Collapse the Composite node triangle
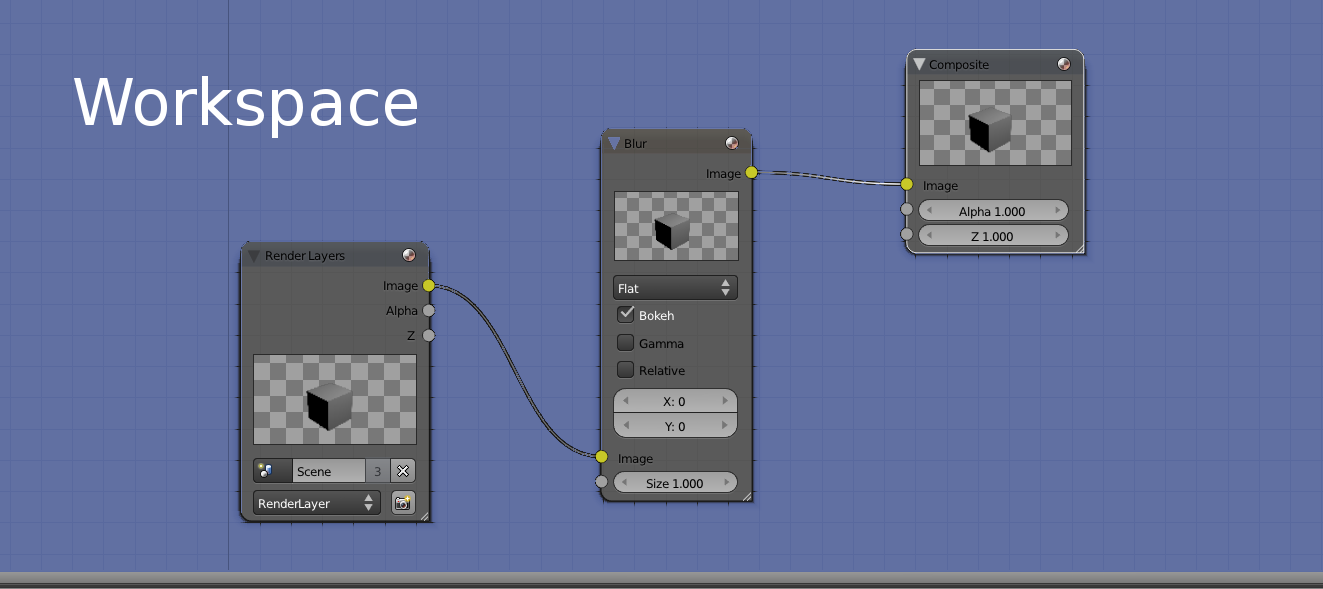Image resolution: width=1323 pixels, height=589 pixels. click(x=919, y=64)
